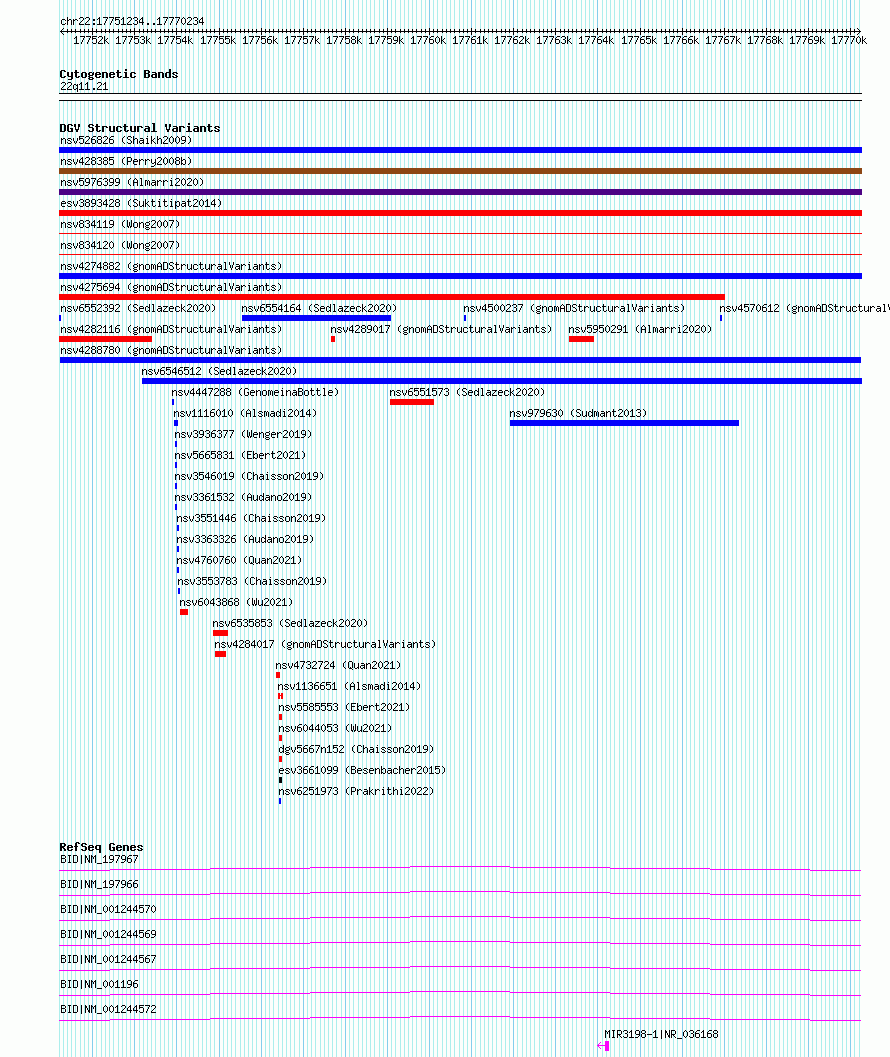Screen dimensions: 890x1057
Task: Click the DGV Structural Variants track title
Action: 140,128
